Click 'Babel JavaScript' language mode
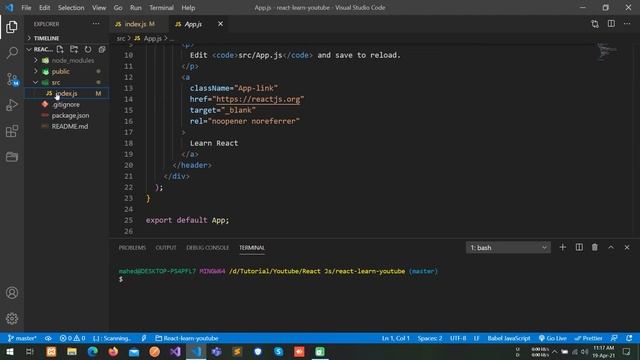The image size is (640, 360). (x=509, y=338)
